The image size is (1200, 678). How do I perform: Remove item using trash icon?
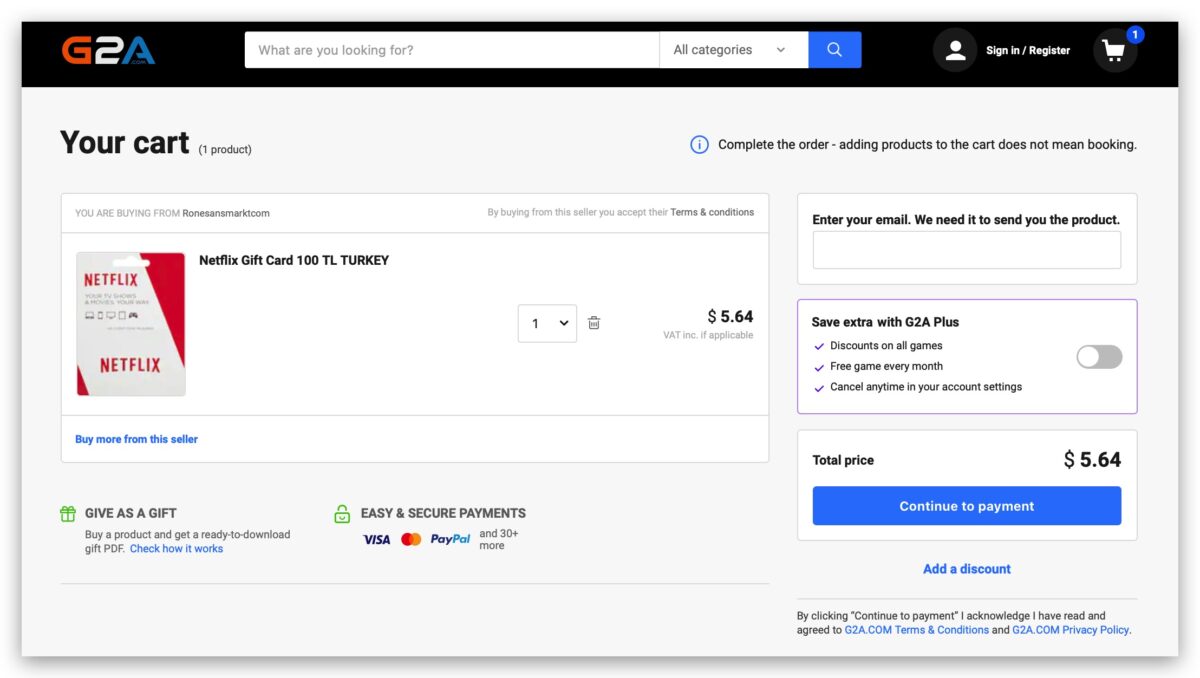click(594, 323)
